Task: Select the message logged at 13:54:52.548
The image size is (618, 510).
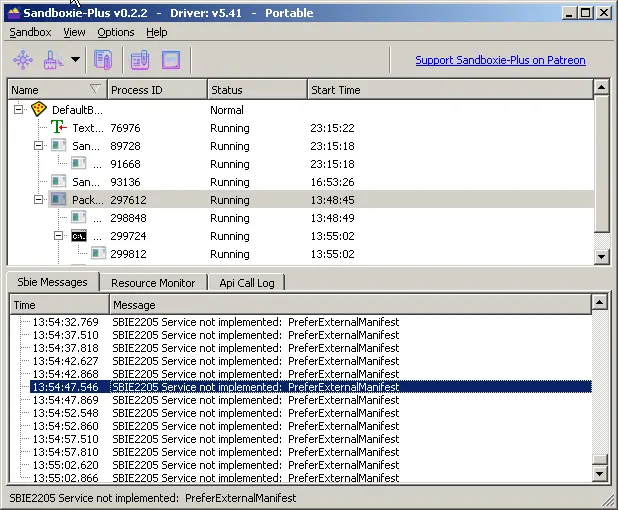Action: click(x=311, y=413)
